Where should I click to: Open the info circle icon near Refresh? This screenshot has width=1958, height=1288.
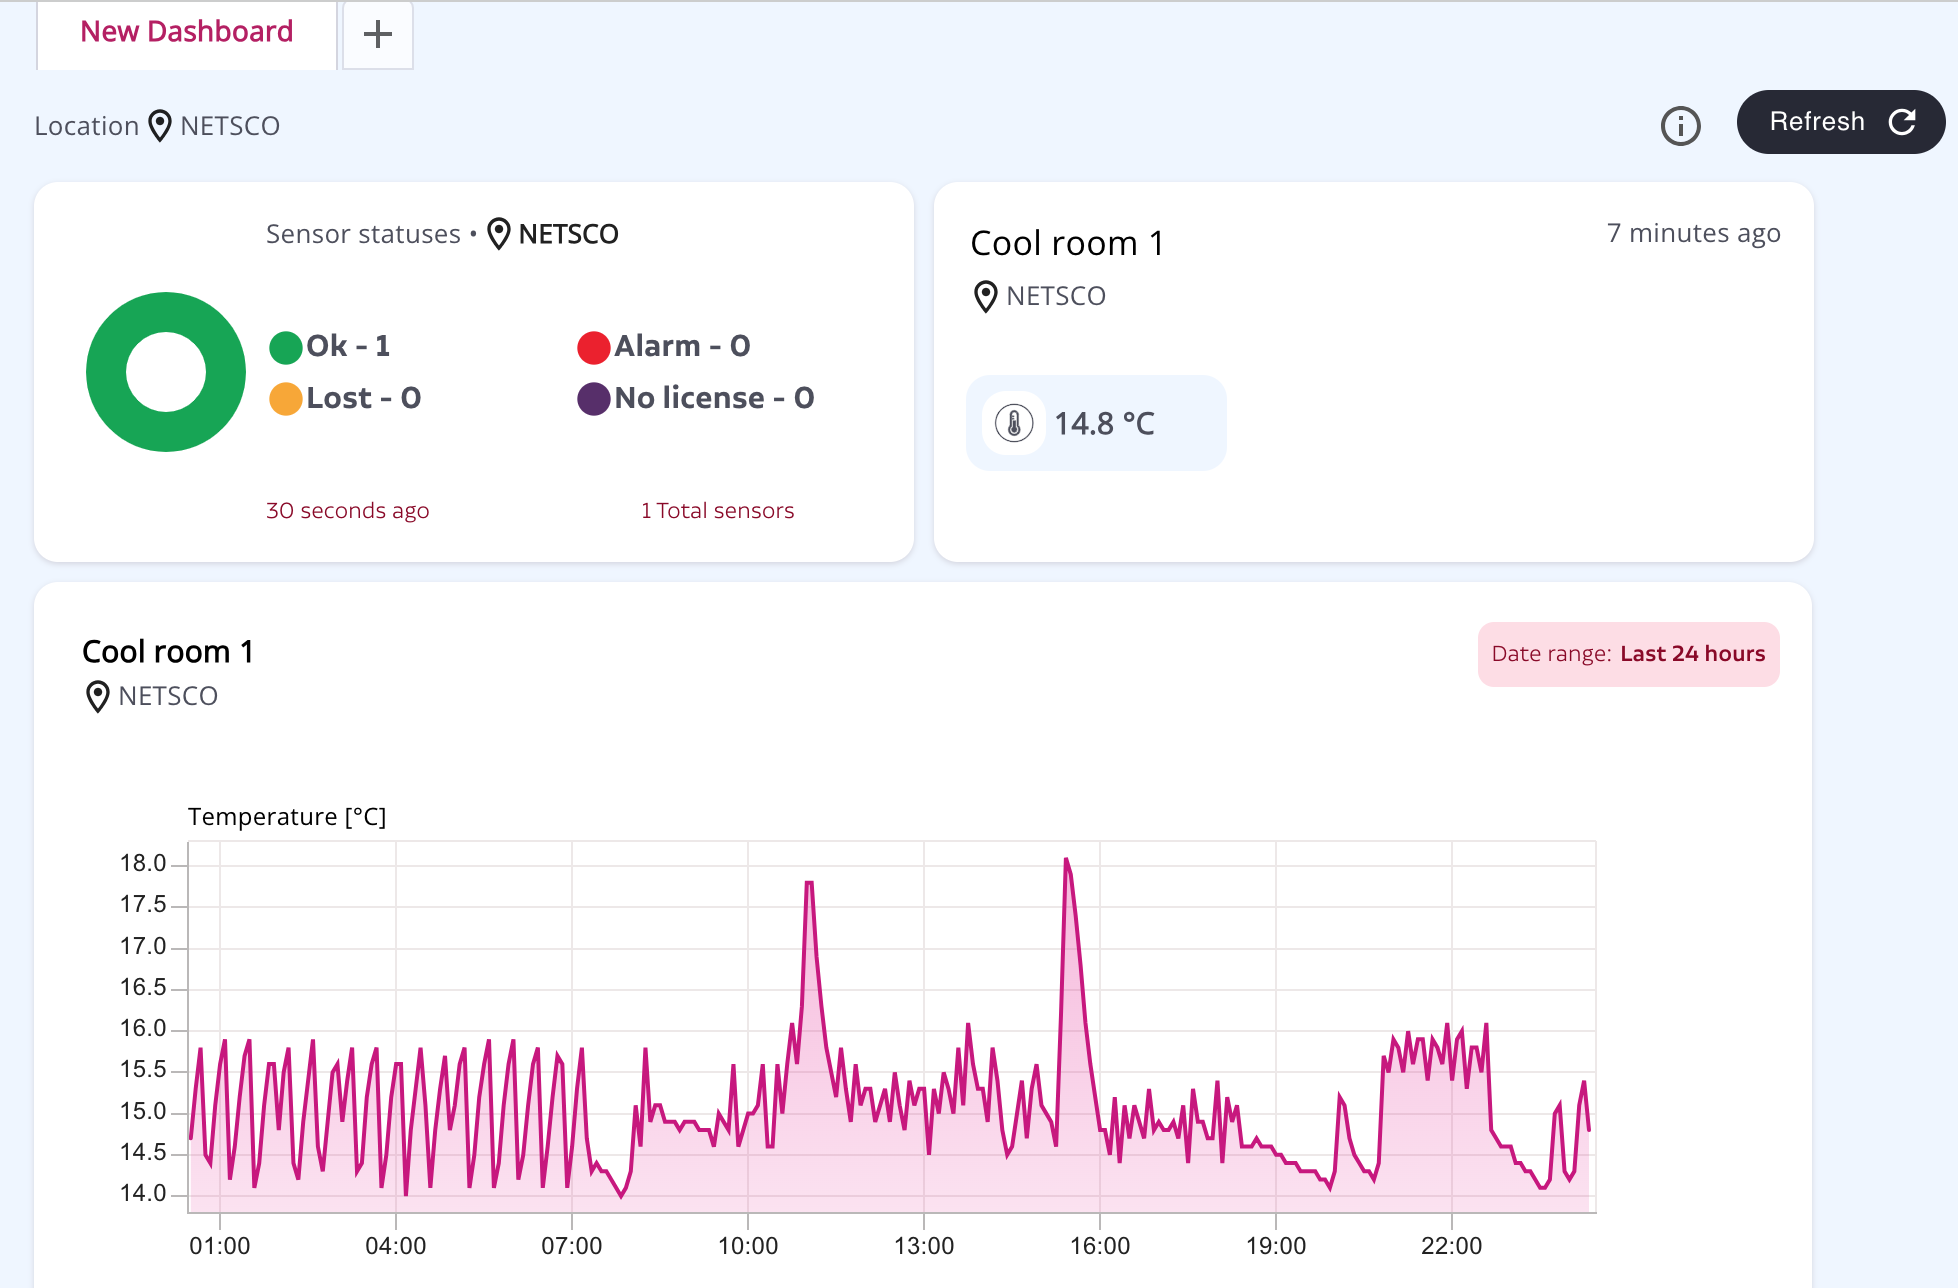pyautogui.click(x=1680, y=126)
